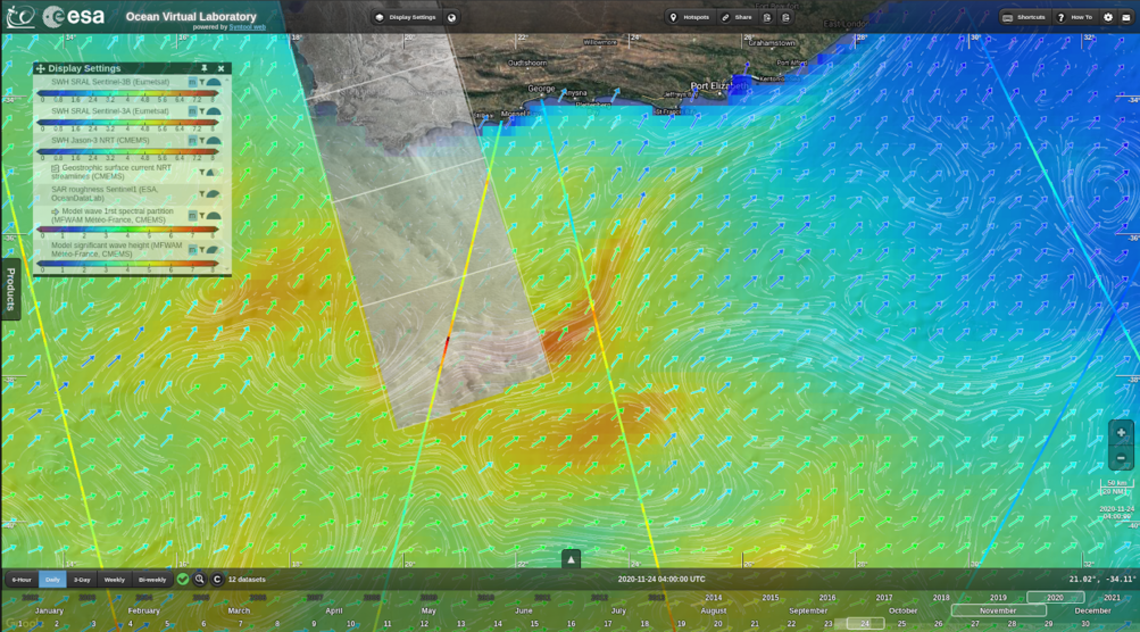Viewport: 1140px width, 632px height.
Task: Select day 24 on the timeline
Action: pyautogui.click(x=865, y=624)
